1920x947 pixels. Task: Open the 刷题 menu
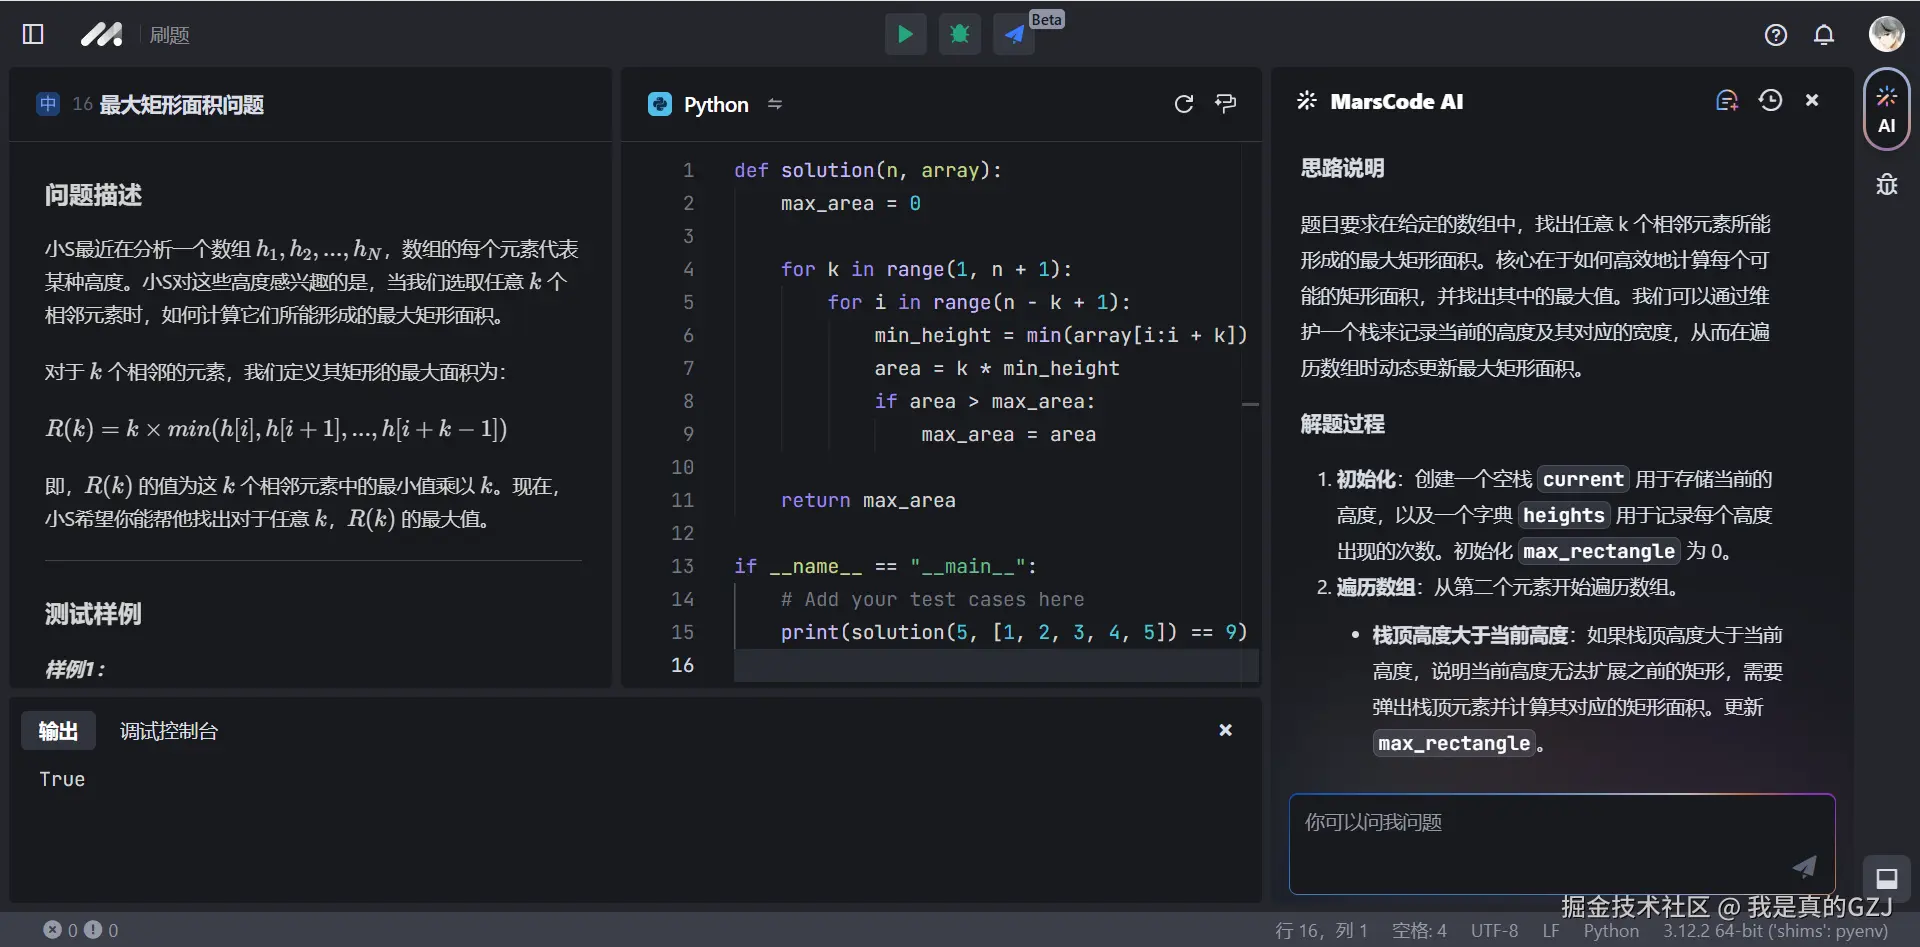[x=170, y=34]
